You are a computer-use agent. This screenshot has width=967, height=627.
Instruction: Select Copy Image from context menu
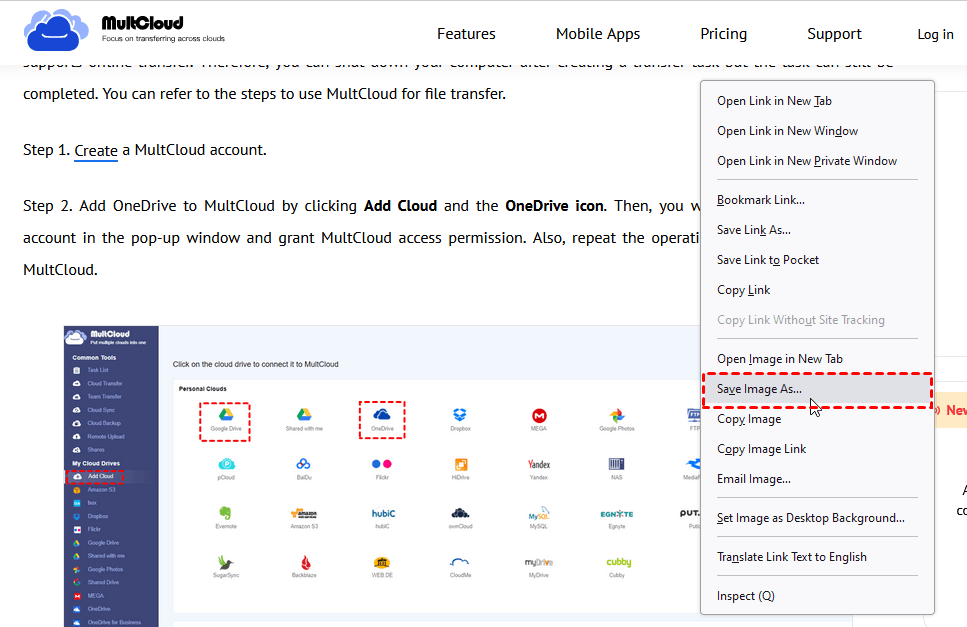[x=817, y=419]
